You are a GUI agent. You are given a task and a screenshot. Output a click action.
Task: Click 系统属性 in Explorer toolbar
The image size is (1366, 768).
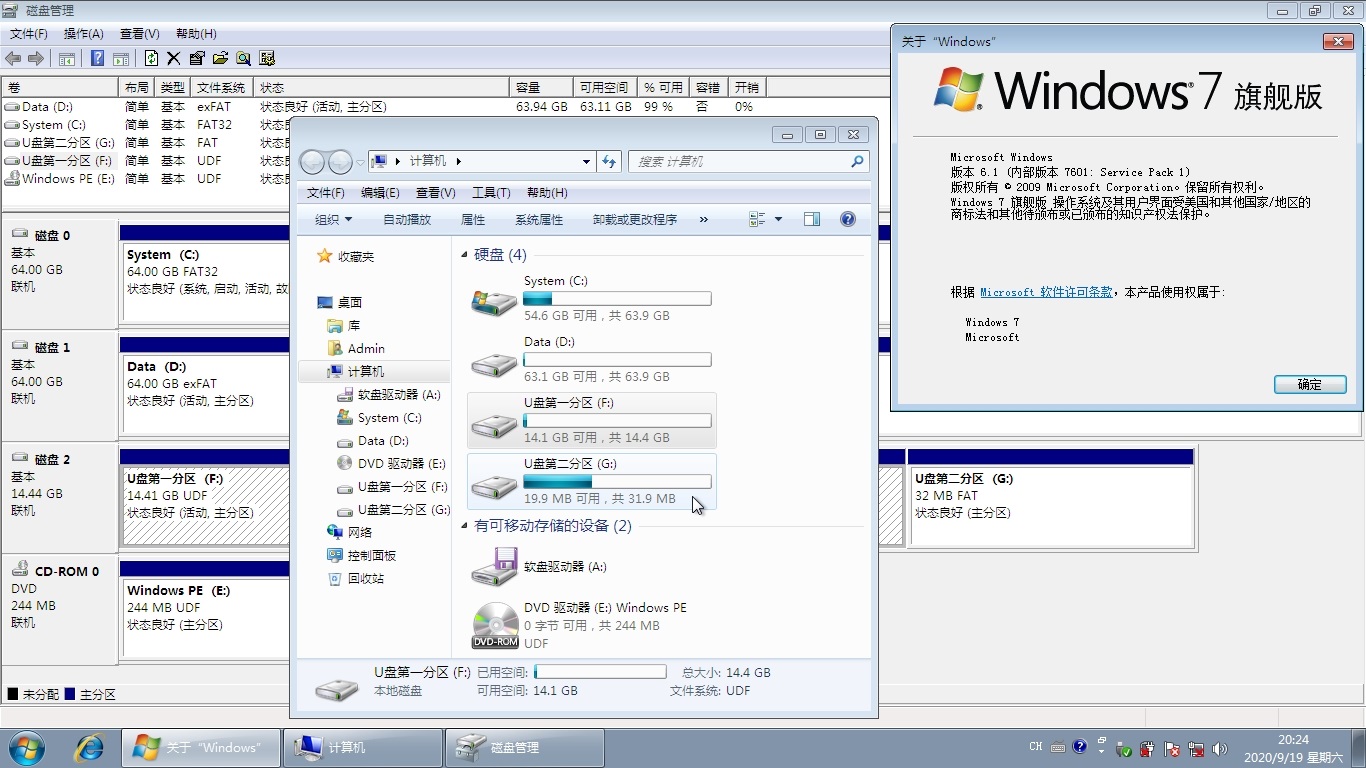[x=539, y=220]
